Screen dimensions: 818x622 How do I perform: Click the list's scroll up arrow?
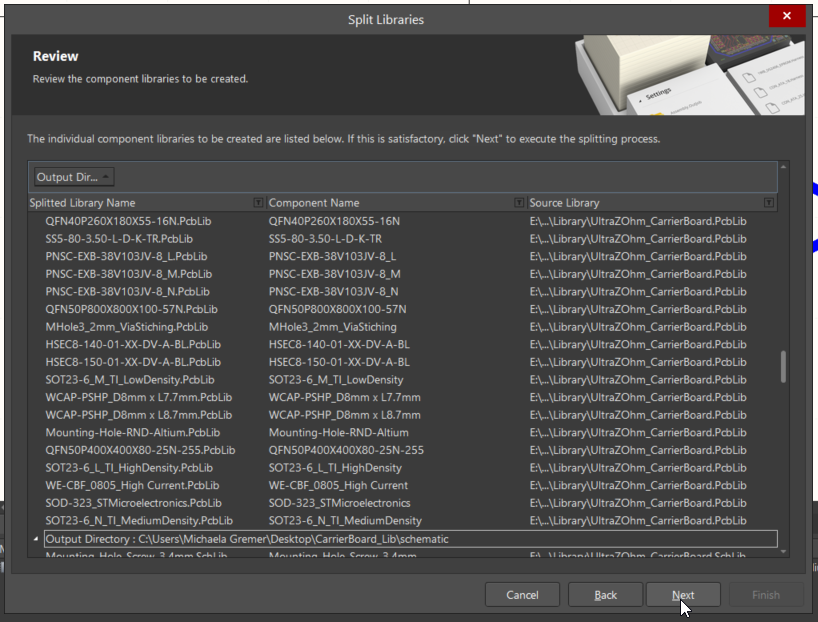[783, 166]
